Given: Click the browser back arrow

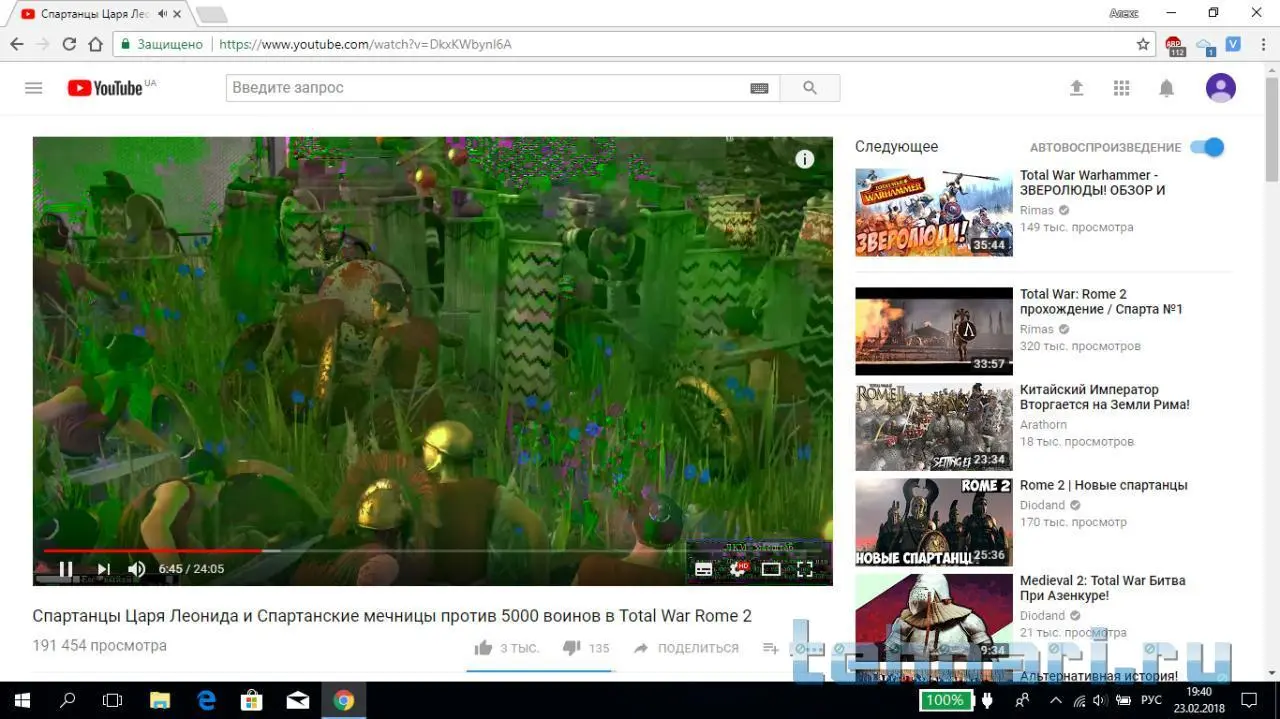Looking at the screenshot, I should 17,44.
